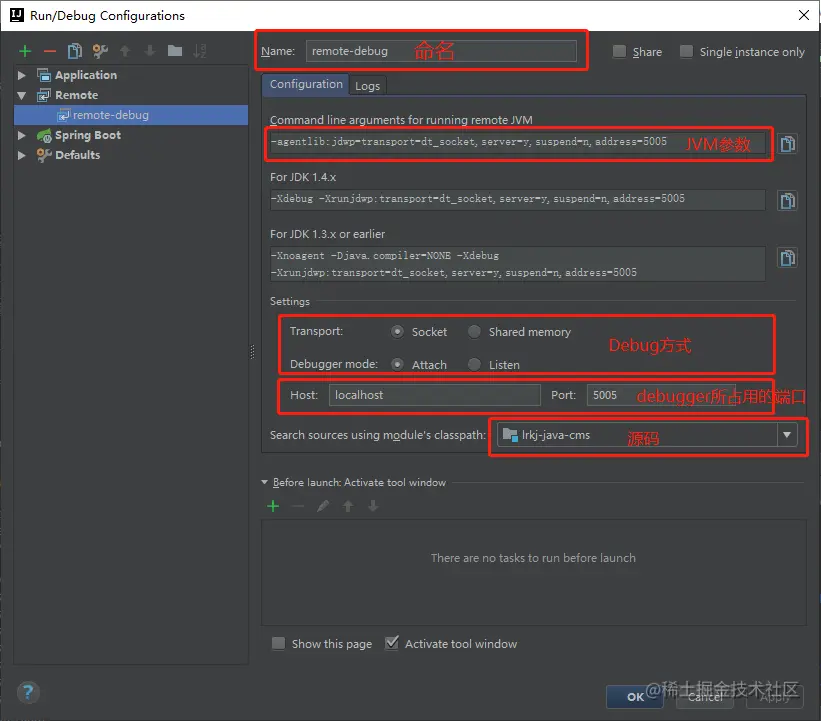This screenshot has width=821, height=721.
Task: Uncheck Activate tool window
Action: (x=392, y=643)
